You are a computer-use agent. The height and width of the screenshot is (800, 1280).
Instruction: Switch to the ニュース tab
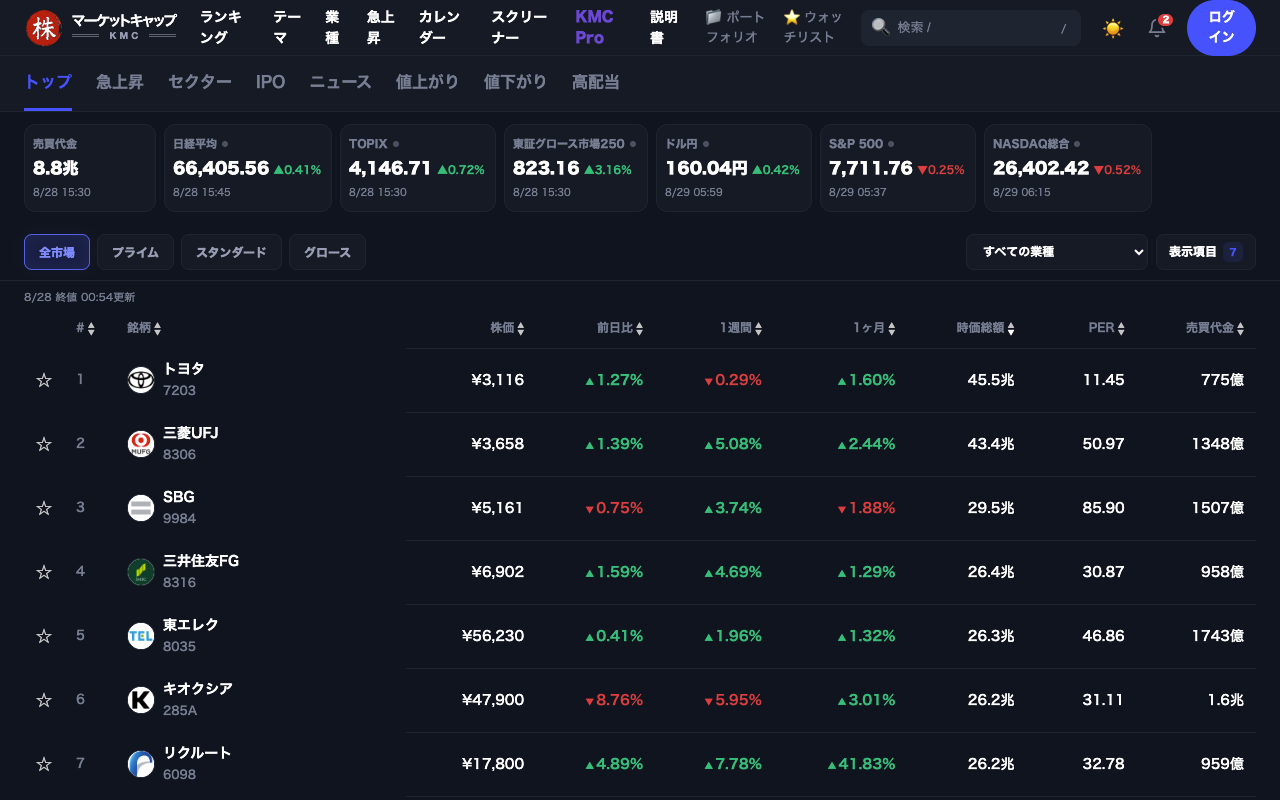[341, 82]
